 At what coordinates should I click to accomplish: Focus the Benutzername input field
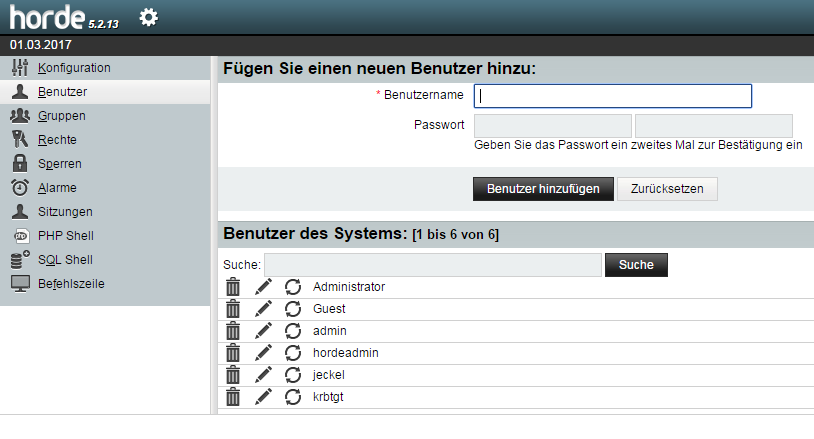click(613, 96)
